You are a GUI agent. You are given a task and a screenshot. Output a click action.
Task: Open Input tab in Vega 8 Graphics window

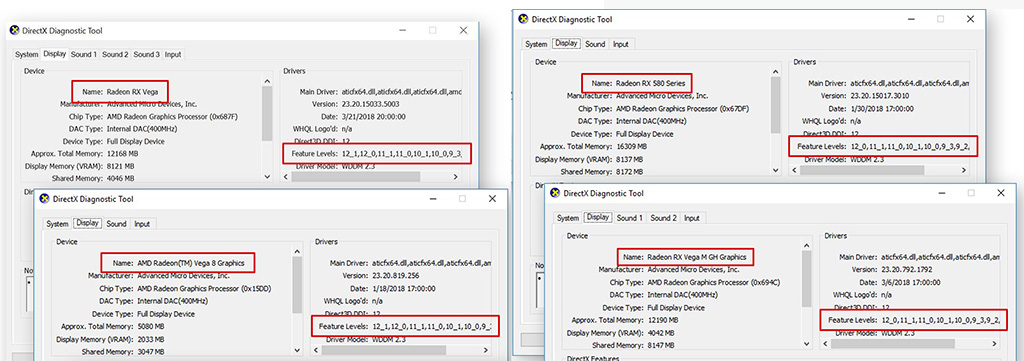[x=142, y=224]
